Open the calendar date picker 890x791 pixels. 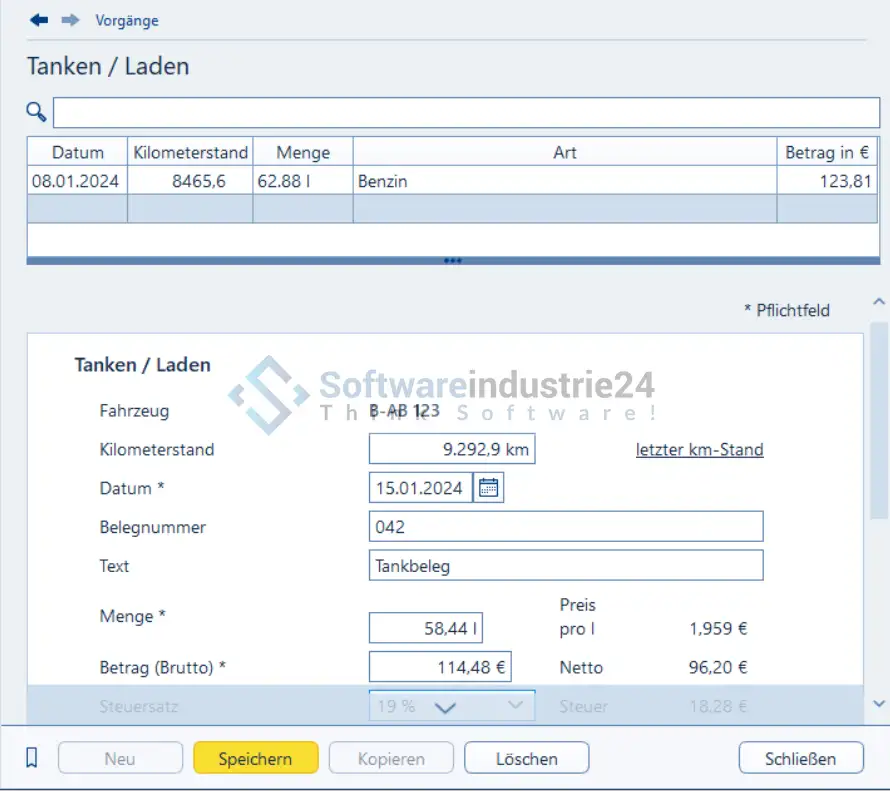488,488
